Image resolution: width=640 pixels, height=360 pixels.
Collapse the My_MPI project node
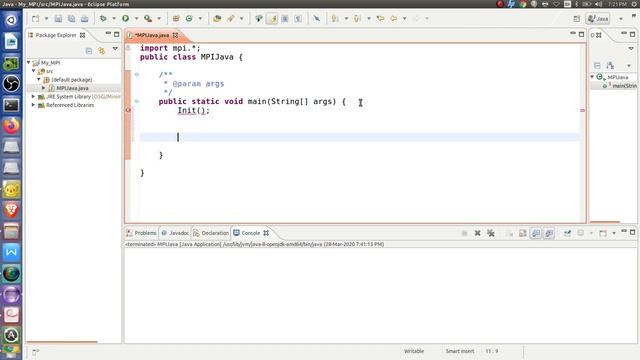[29, 62]
